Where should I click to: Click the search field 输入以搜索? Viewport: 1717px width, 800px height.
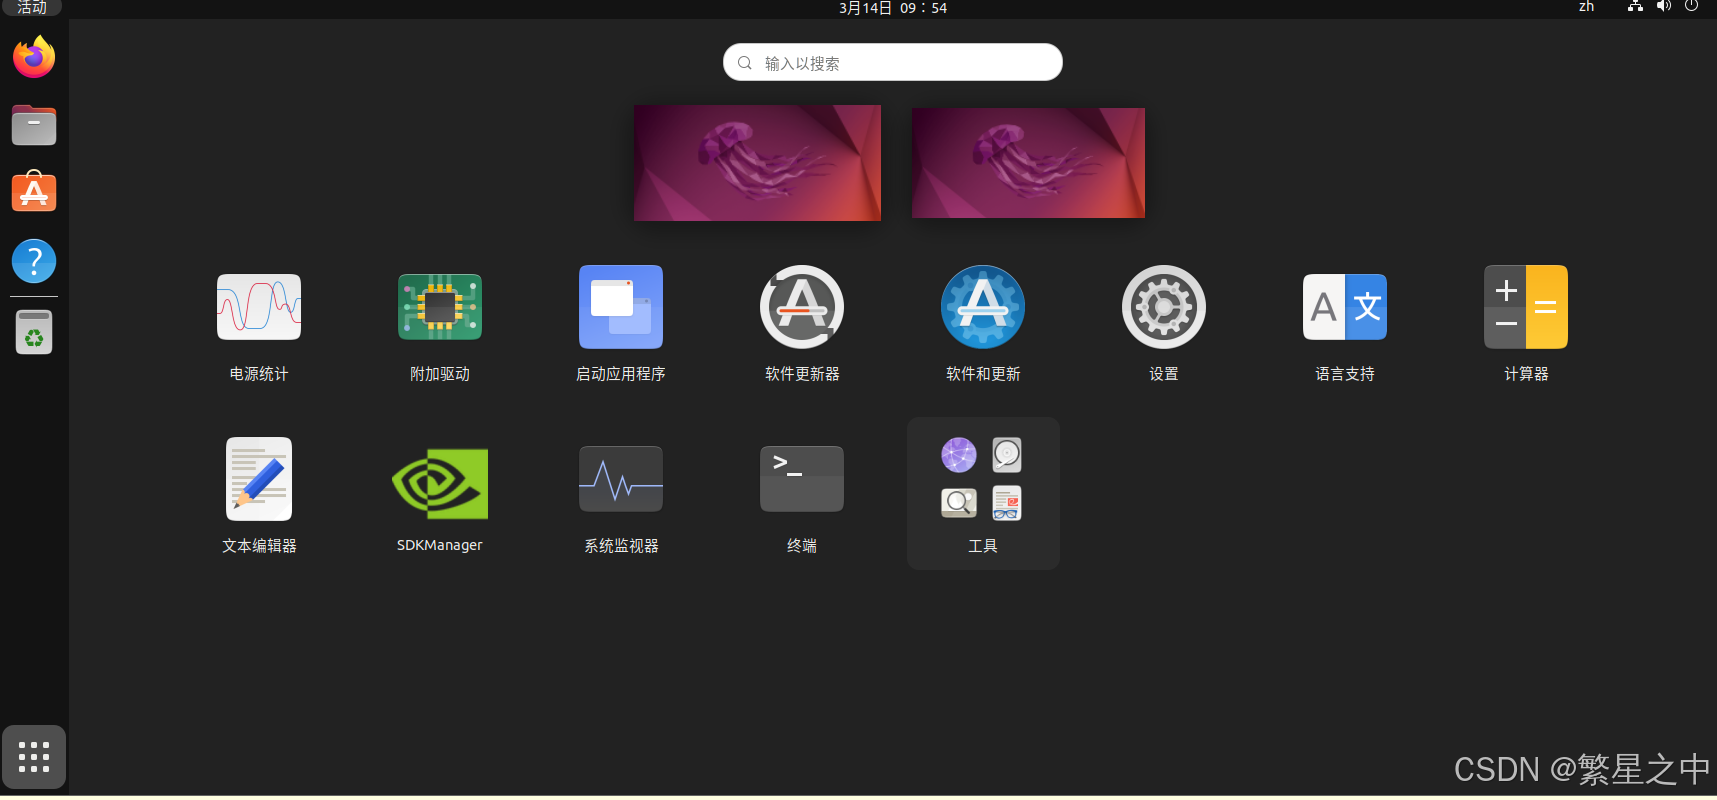click(893, 62)
